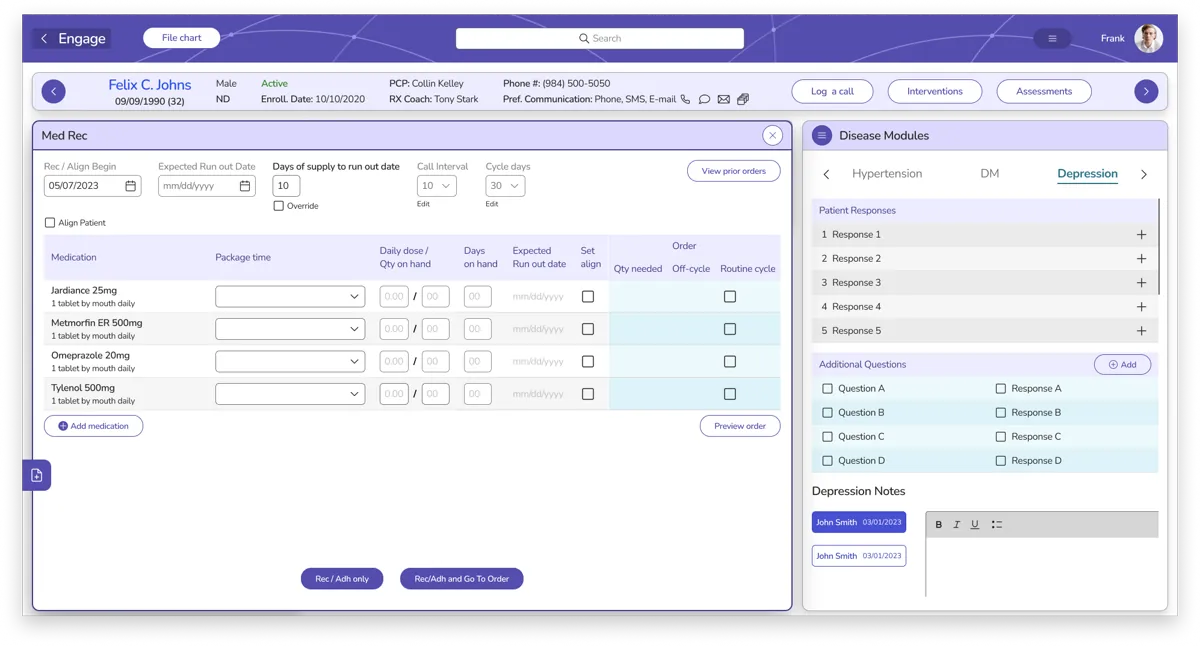Tick Set align for Jardiance 25mg
The width and height of the screenshot is (1200, 646).
point(588,297)
